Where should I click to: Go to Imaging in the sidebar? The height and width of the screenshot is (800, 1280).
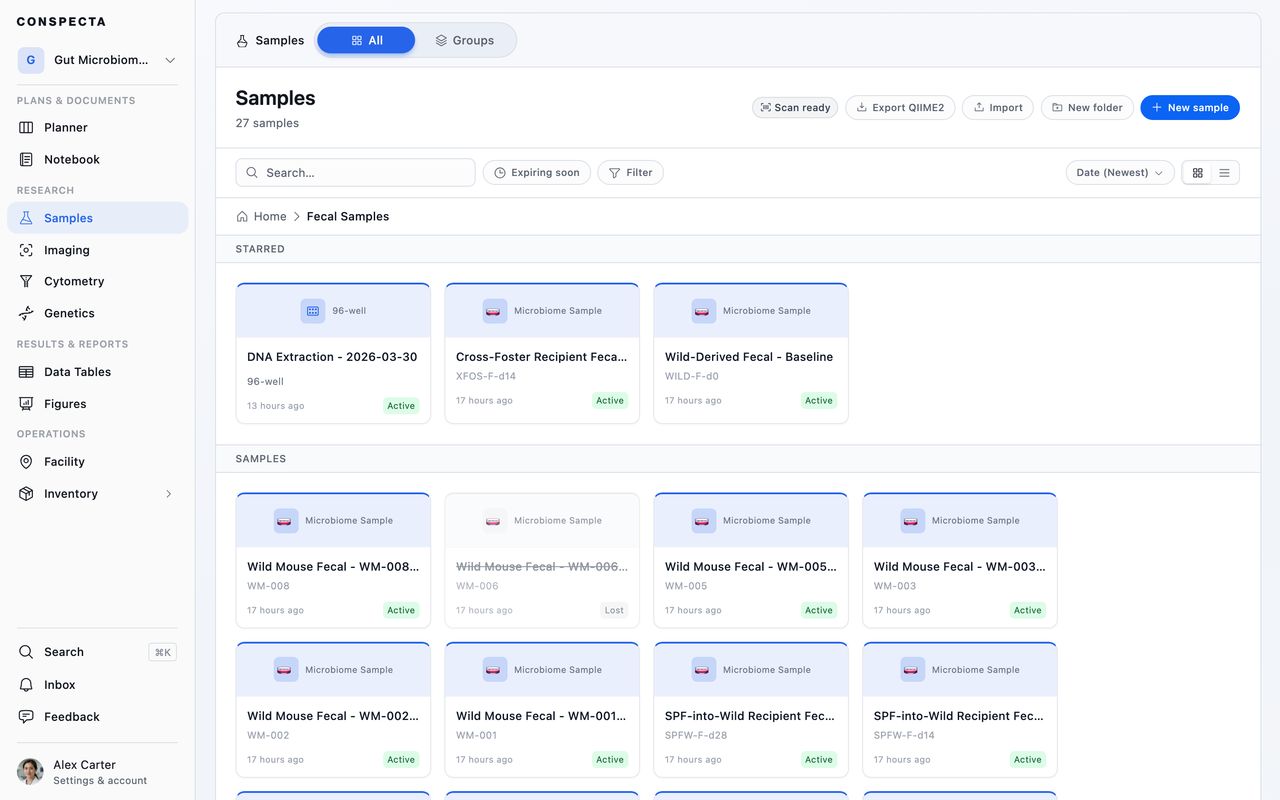(98, 250)
